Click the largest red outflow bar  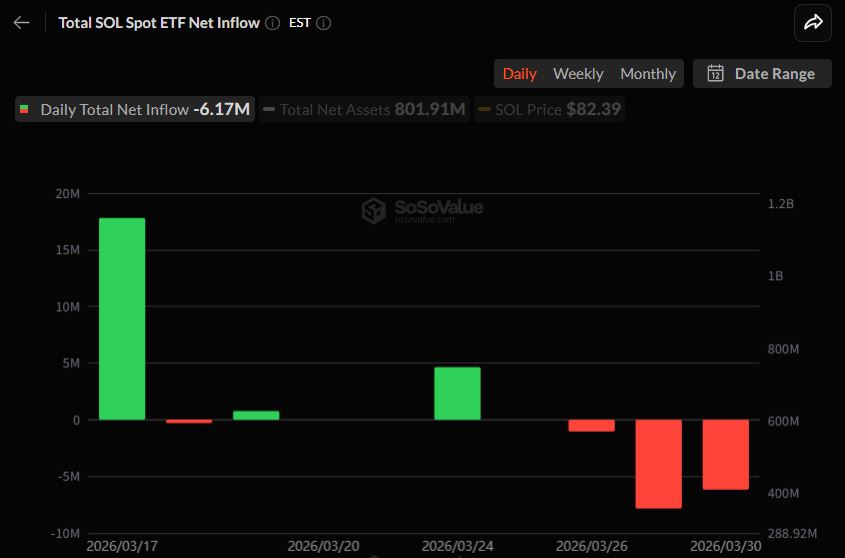(x=658, y=463)
